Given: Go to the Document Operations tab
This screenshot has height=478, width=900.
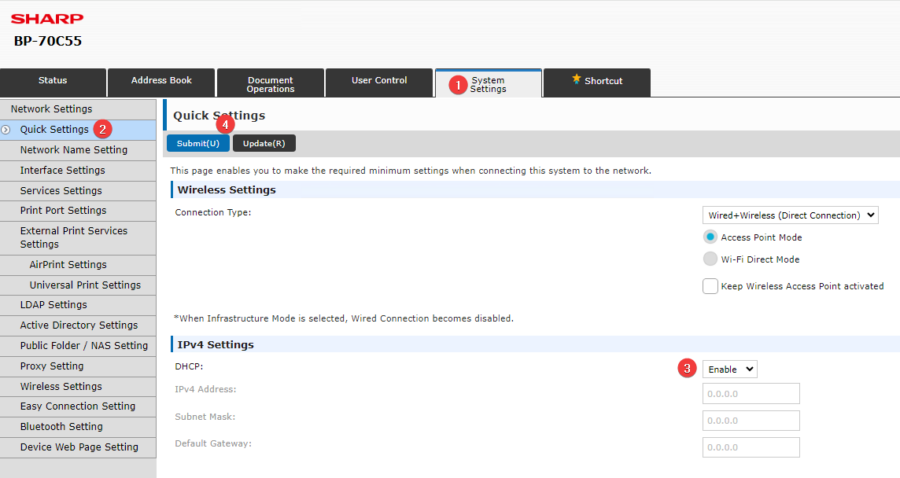Looking at the screenshot, I should (270, 84).
